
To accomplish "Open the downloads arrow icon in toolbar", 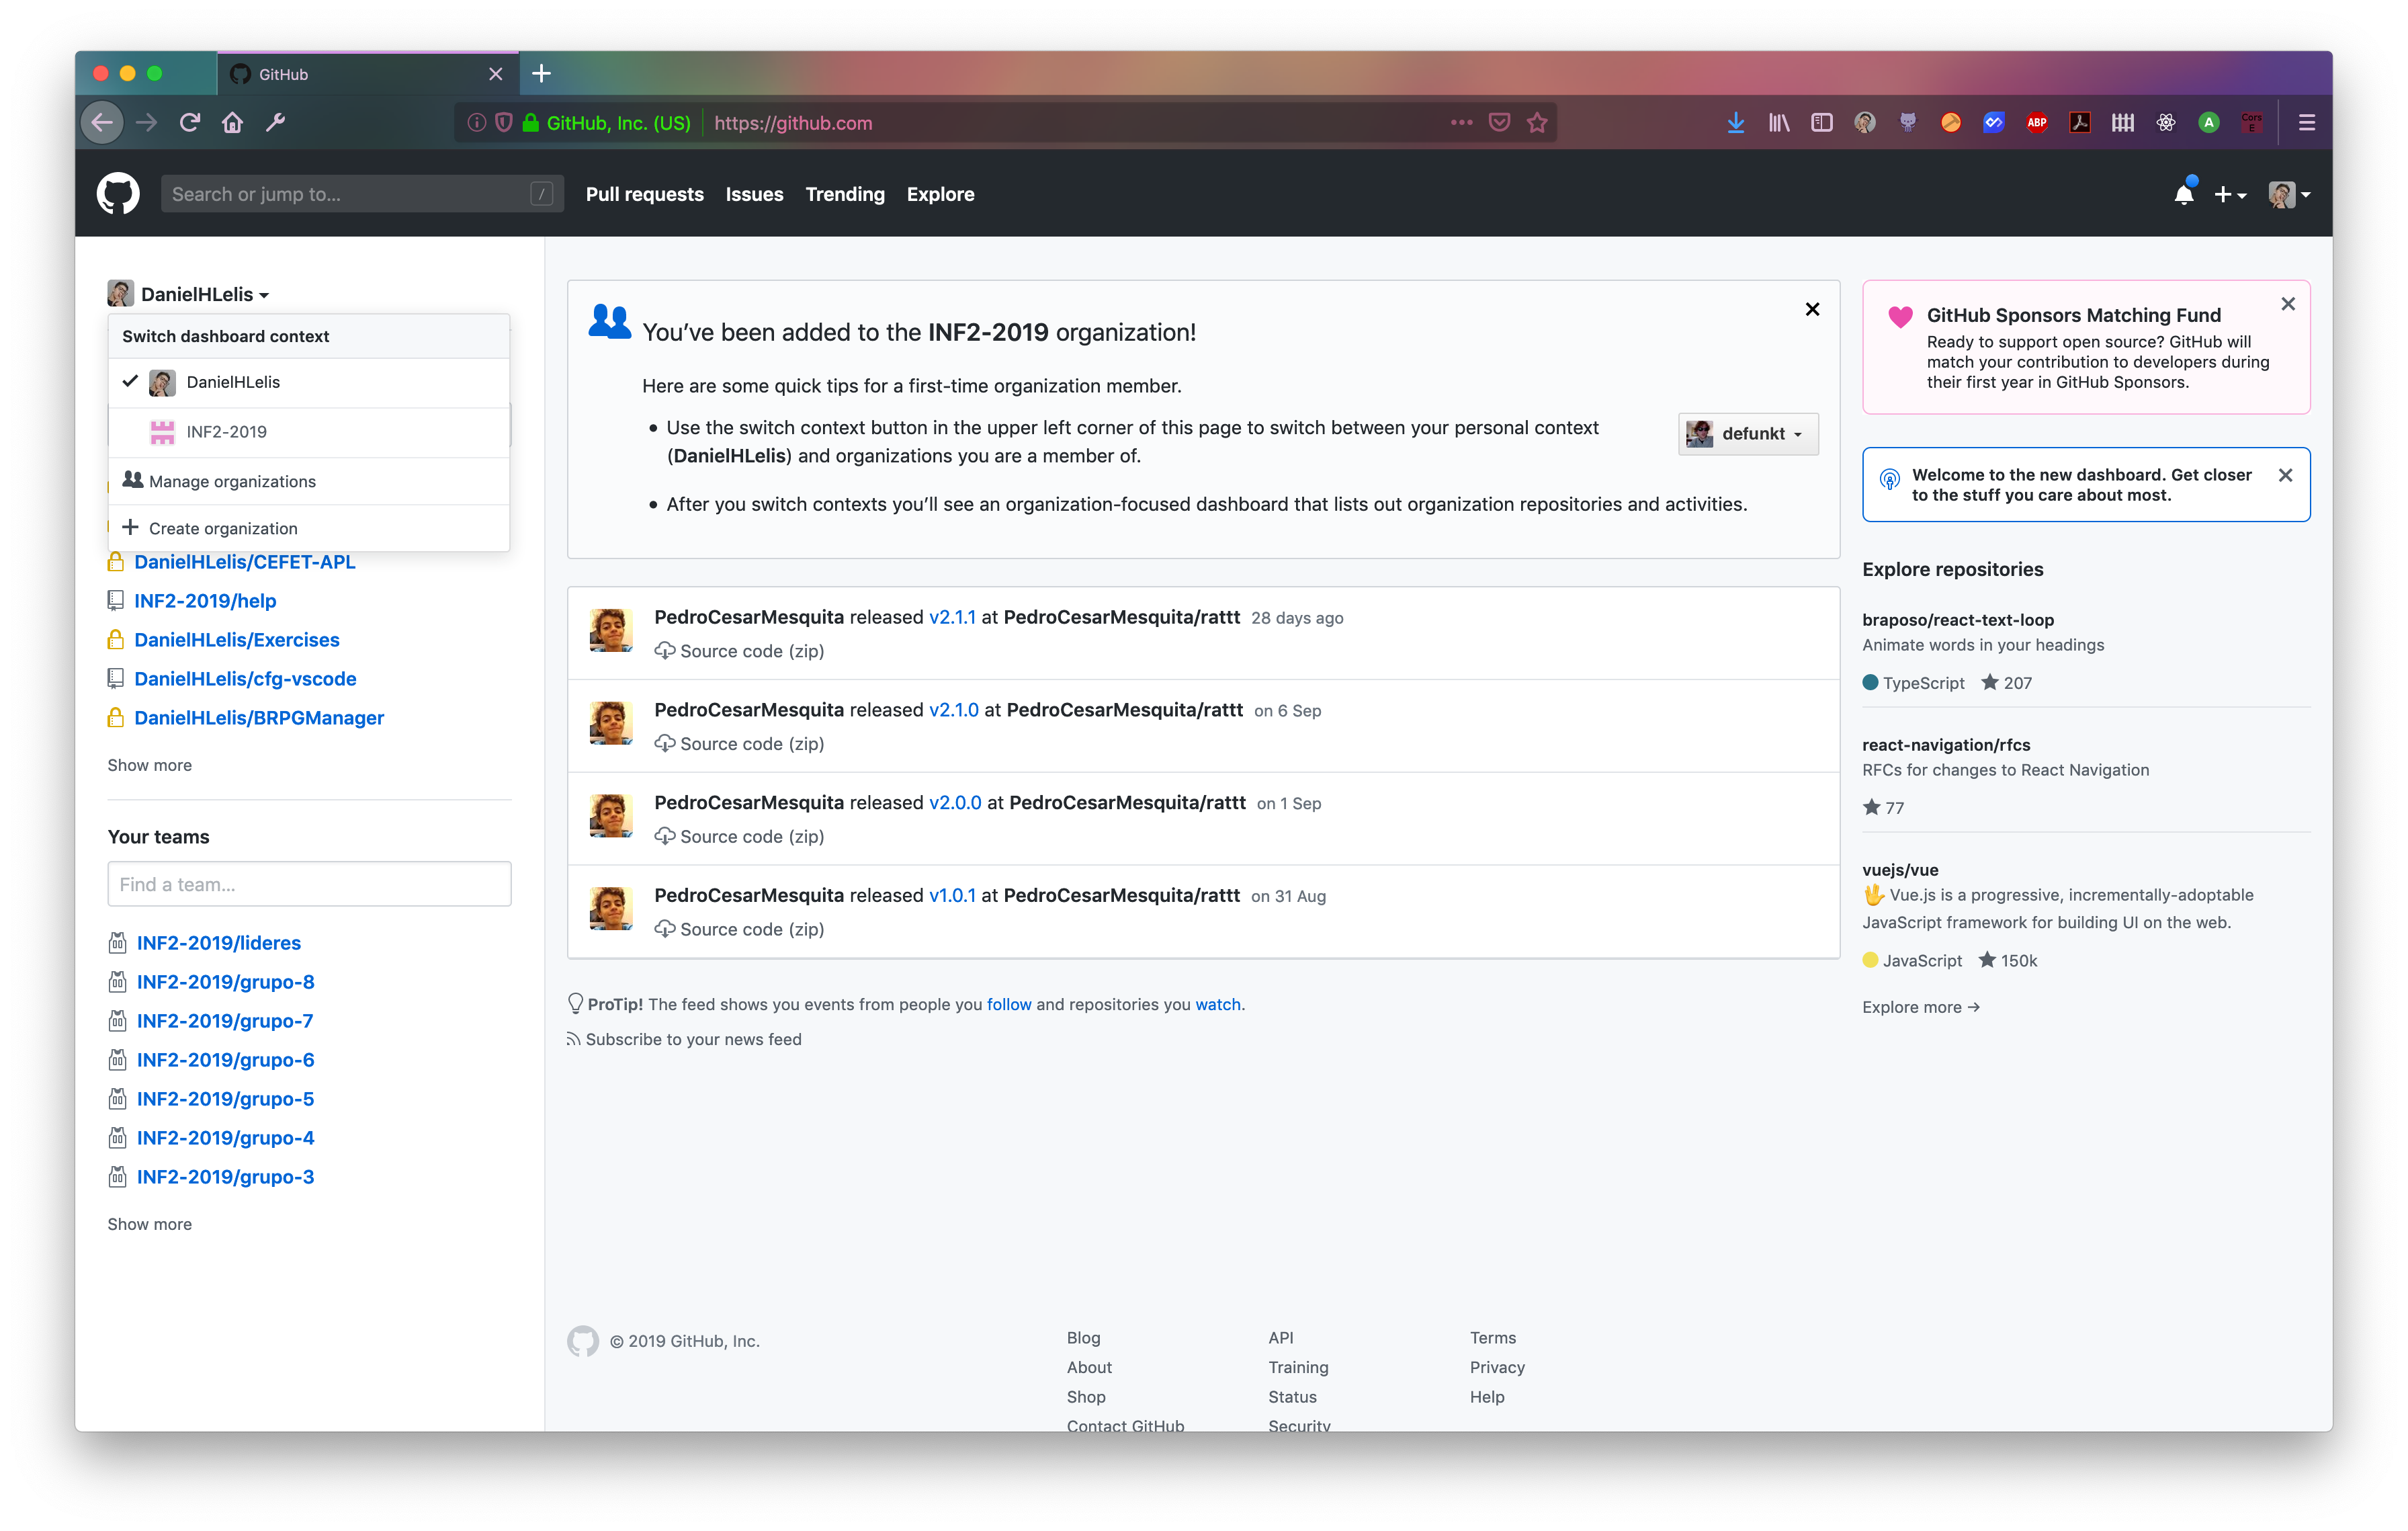I will 1736,123.
